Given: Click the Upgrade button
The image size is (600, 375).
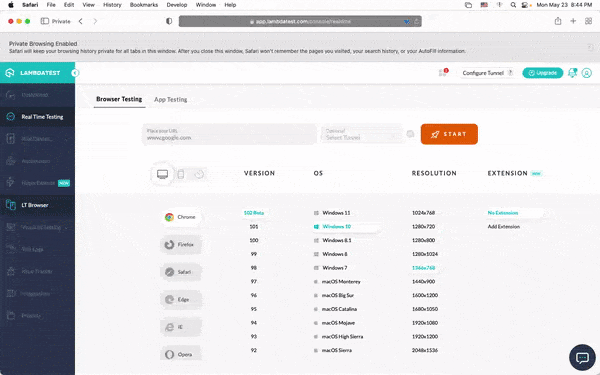Looking at the screenshot, I should pyautogui.click(x=543, y=73).
